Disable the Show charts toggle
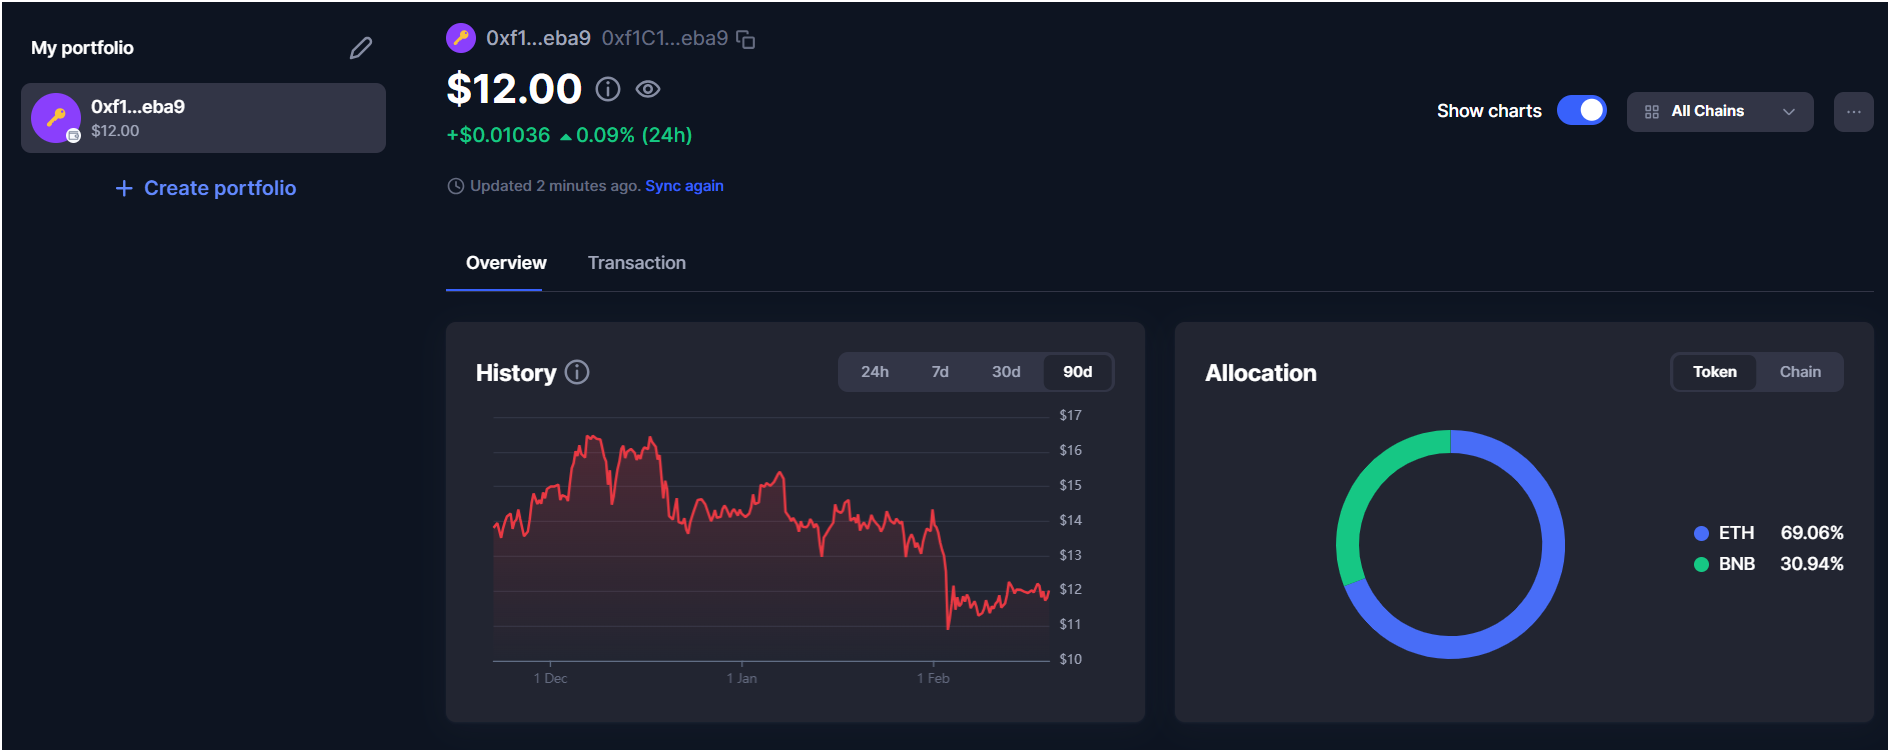 1582,110
